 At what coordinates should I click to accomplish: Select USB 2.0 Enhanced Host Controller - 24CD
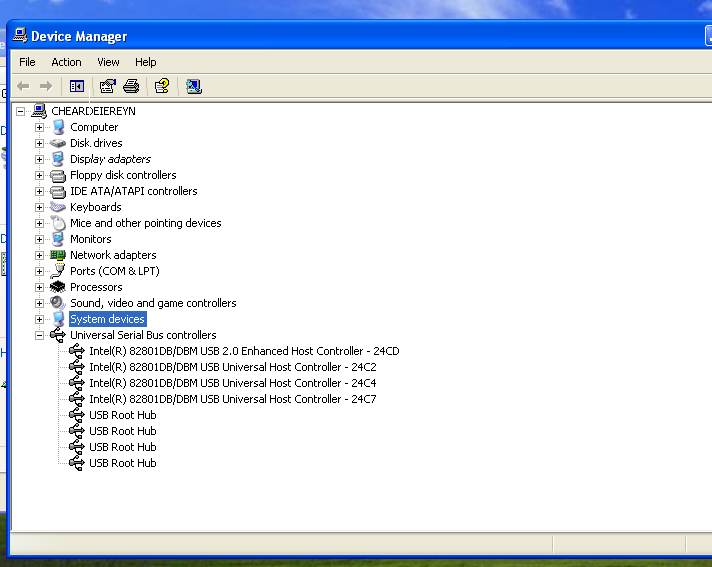[x=244, y=351]
